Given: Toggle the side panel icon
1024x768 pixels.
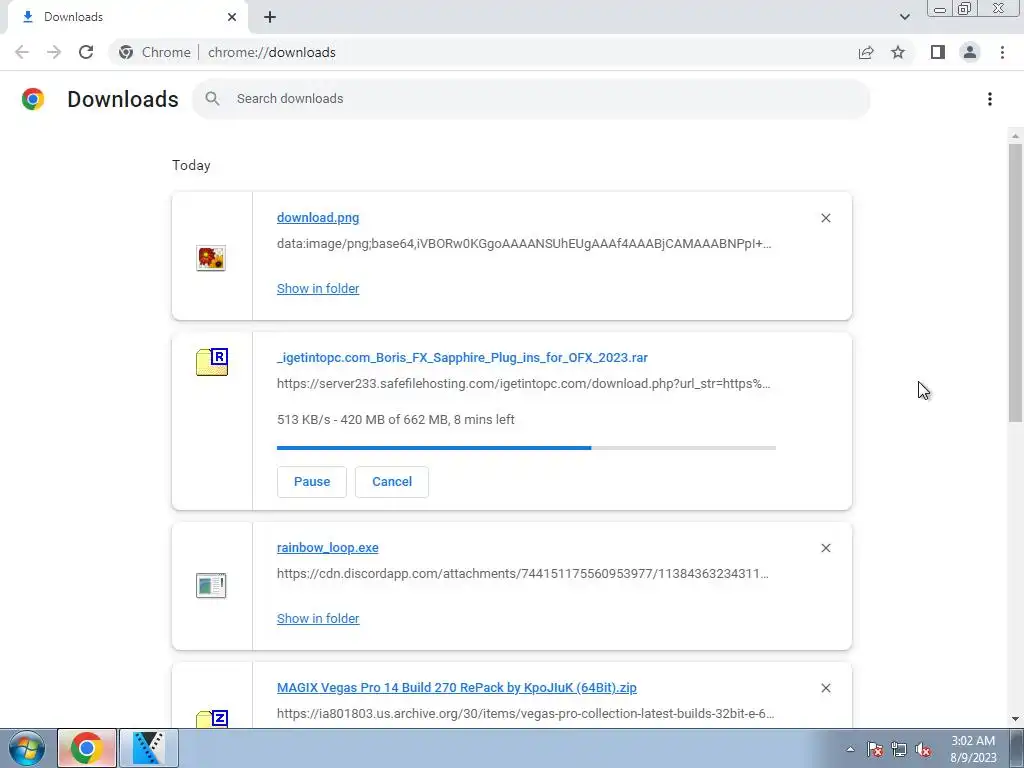Looking at the screenshot, I should 938,52.
